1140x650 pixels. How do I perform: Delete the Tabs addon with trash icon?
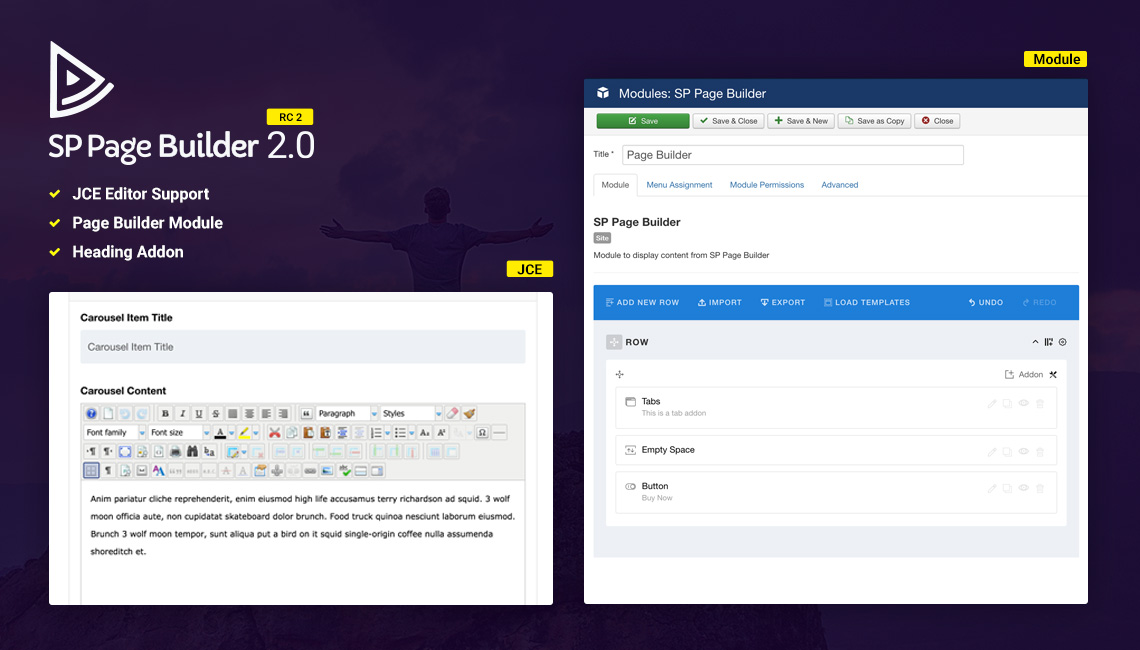pos(1040,404)
